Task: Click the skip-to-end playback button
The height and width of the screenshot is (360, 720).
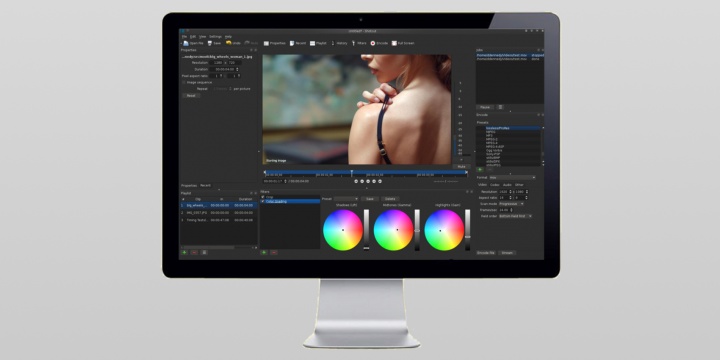Action: coord(380,181)
